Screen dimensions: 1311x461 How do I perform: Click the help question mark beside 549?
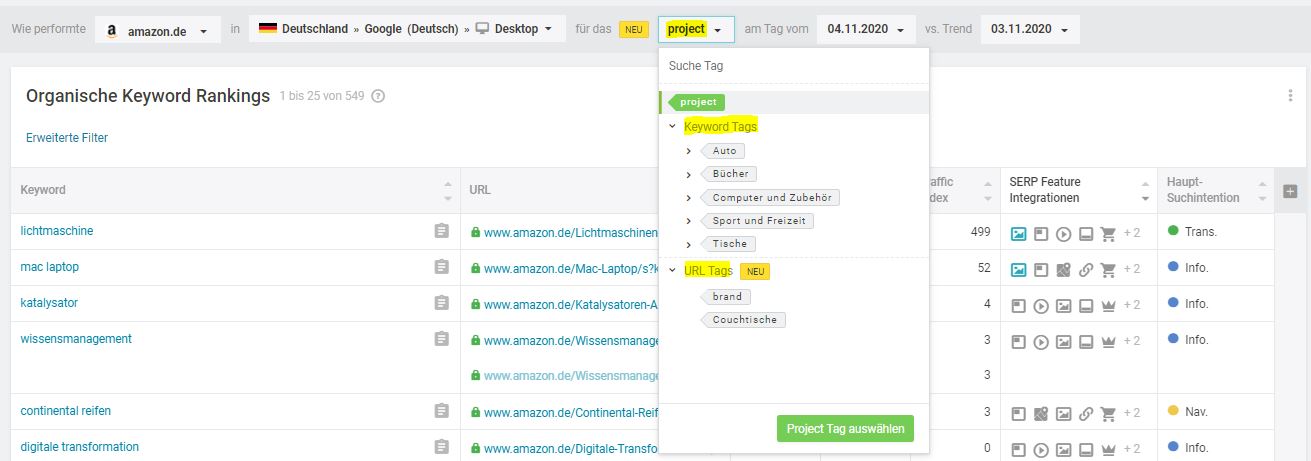pyautogui.click(x=378, y=97)
